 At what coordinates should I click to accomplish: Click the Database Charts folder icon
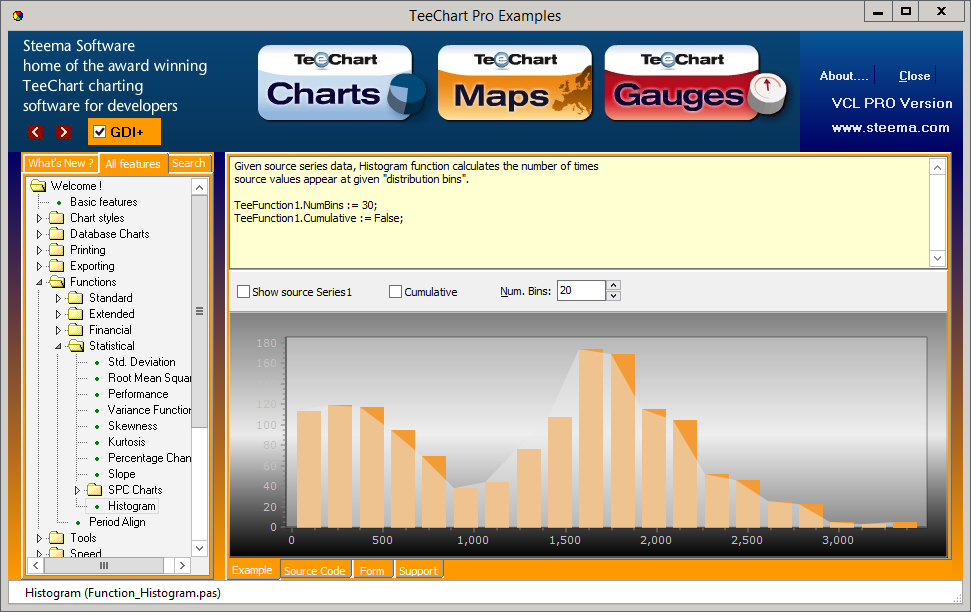(x=57, y=234)
